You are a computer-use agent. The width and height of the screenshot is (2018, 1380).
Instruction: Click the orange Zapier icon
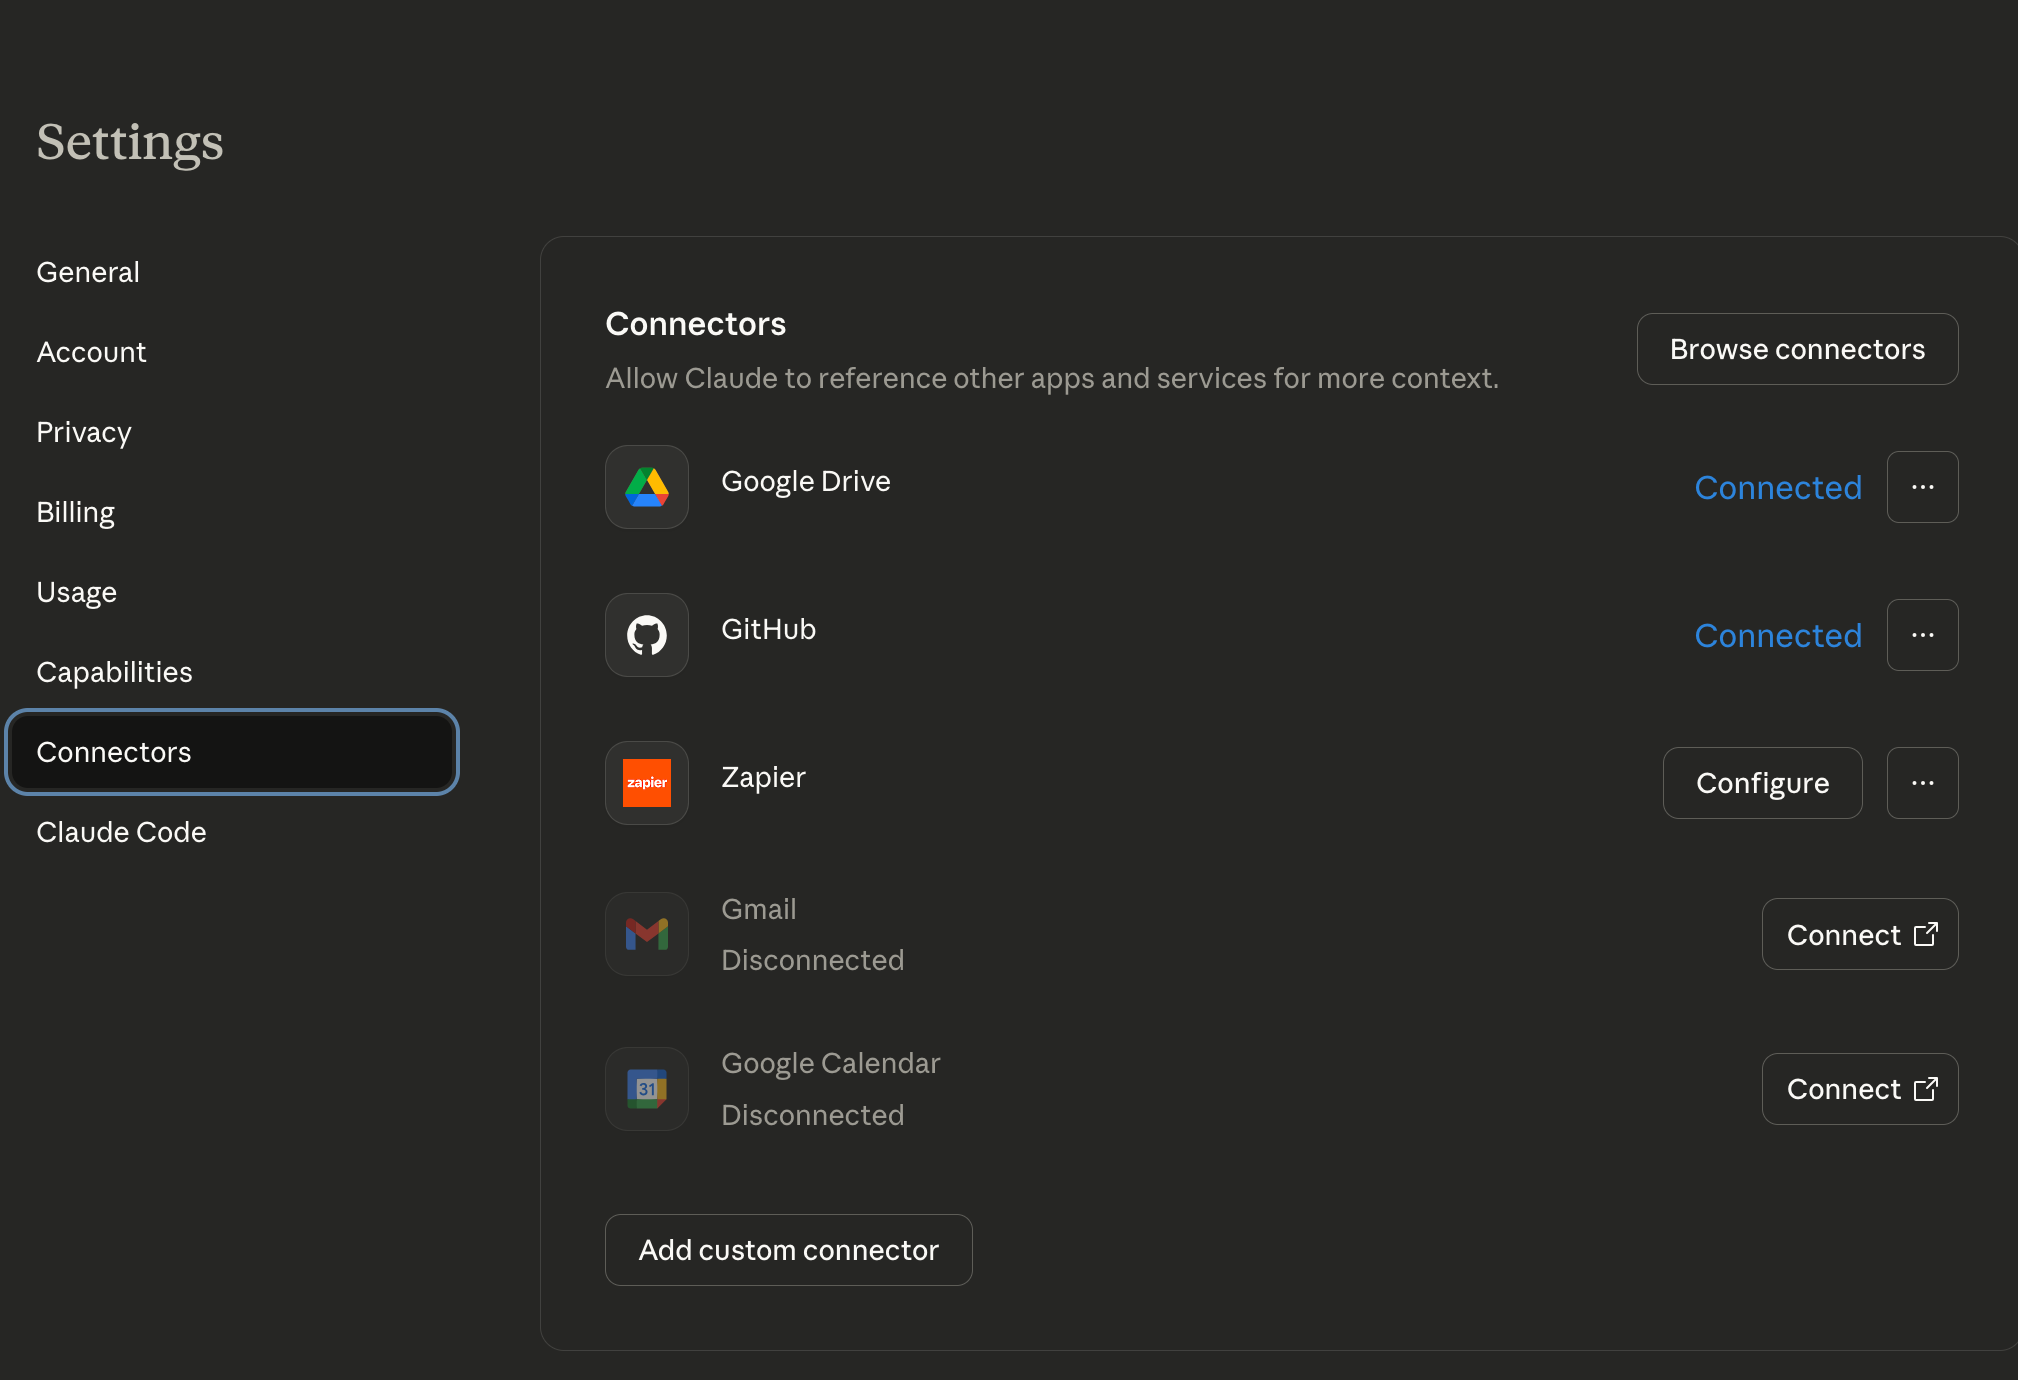tap(647, 783)
